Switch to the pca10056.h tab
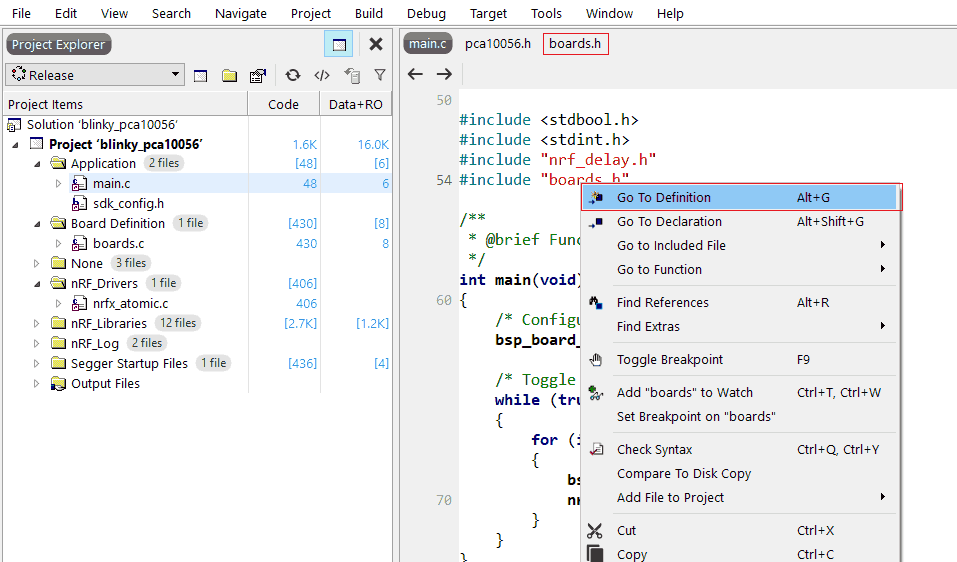The height and width of the screenshot is (562, 957). click(498, 44)
